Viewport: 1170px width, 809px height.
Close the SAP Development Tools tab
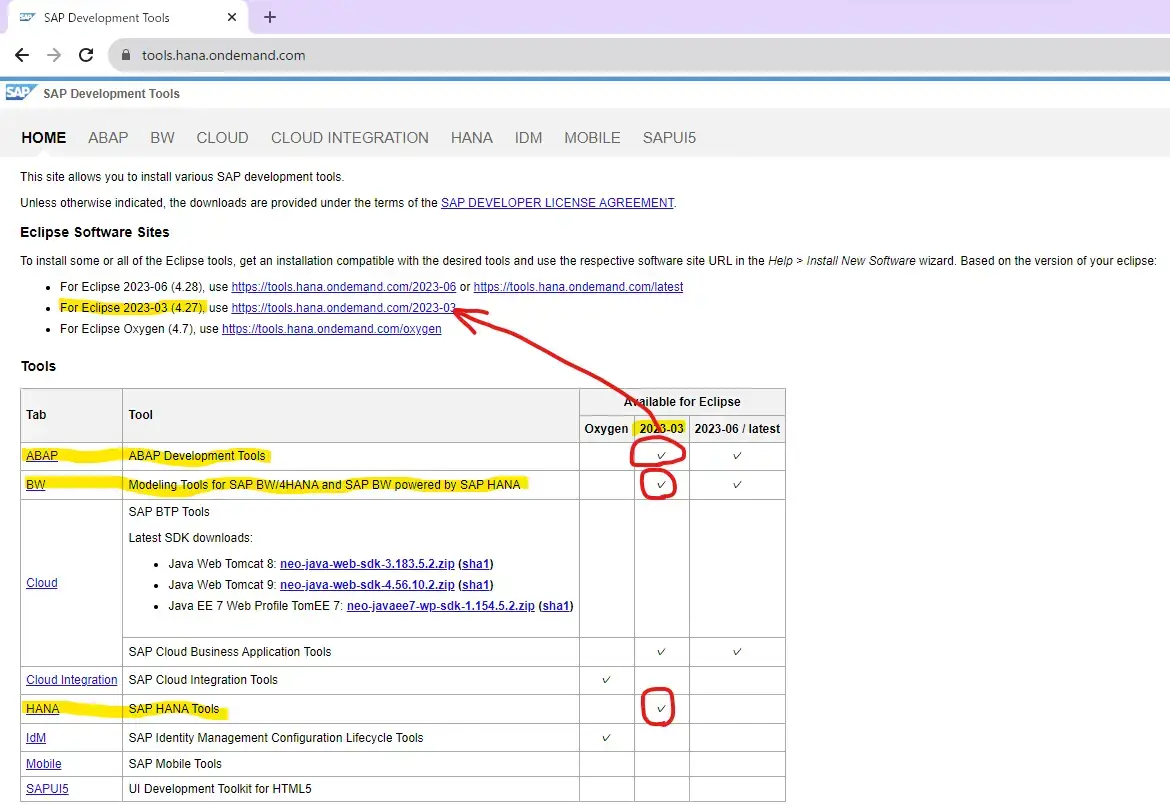coord(232,17)
